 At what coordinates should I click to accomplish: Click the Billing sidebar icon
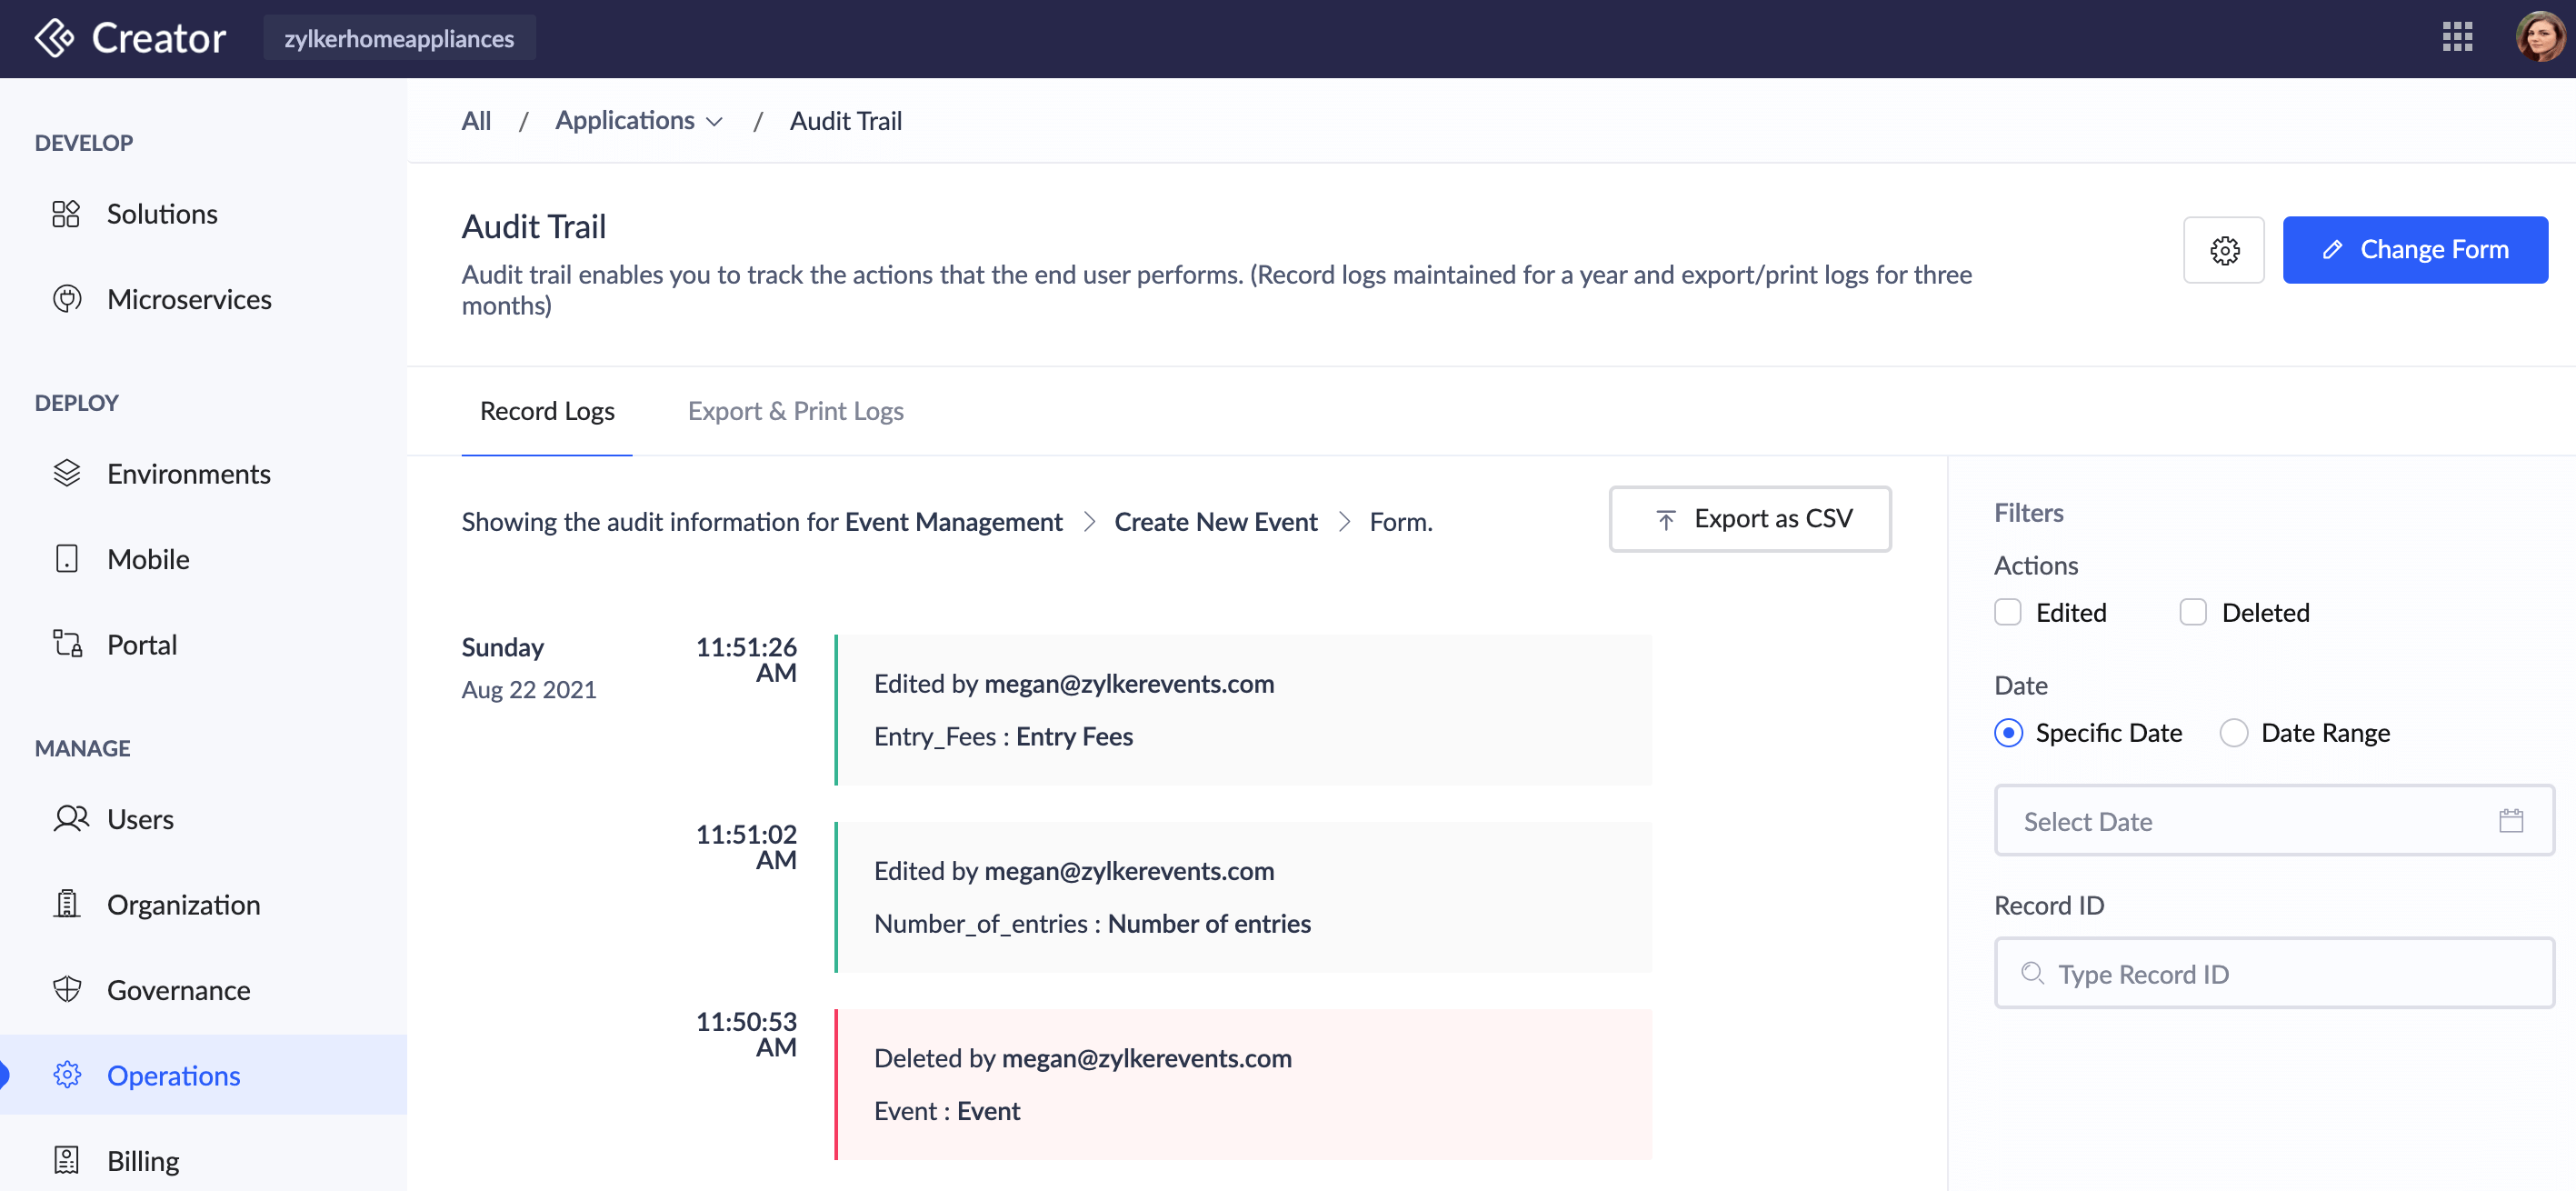[66, 1160]
